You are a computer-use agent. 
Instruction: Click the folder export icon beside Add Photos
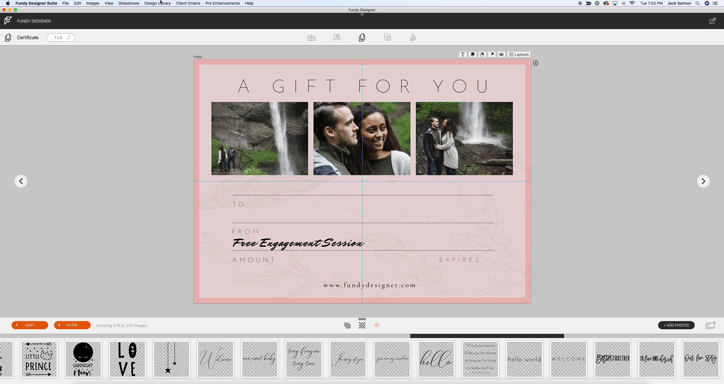[x=711, y=325]
